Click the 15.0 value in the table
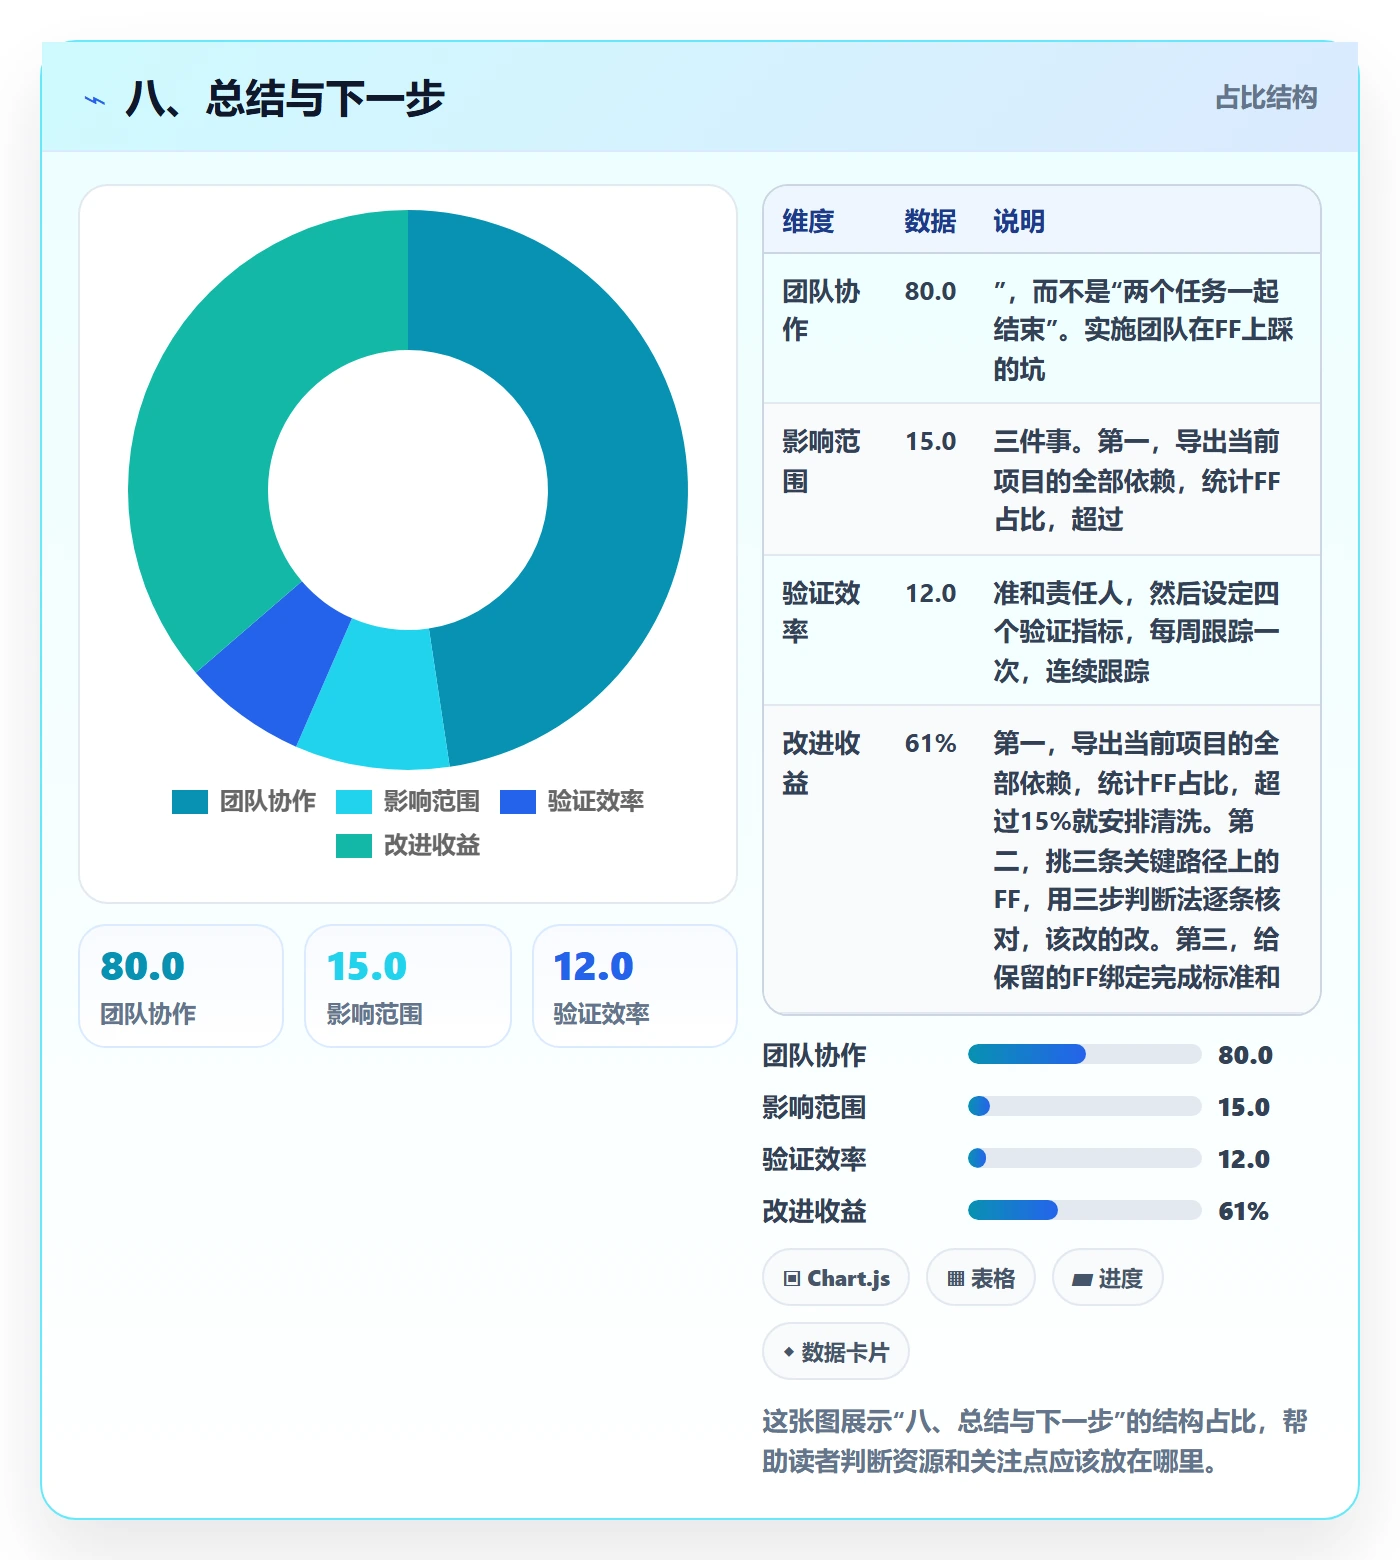 pos(930,441)
